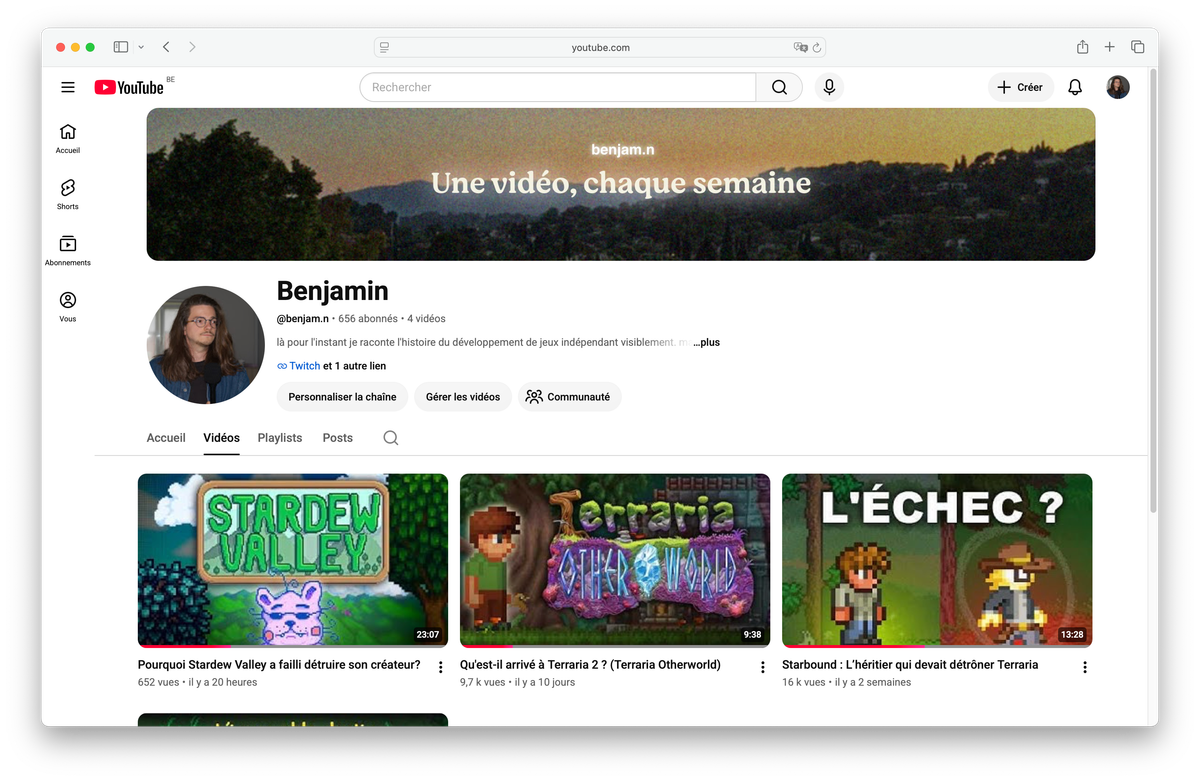
Task: Click the Créer button
Action: (1021, 87)
